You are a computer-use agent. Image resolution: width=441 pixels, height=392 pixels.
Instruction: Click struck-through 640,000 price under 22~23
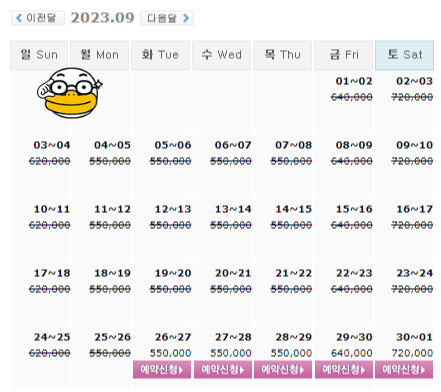click(x=352, y=289)
